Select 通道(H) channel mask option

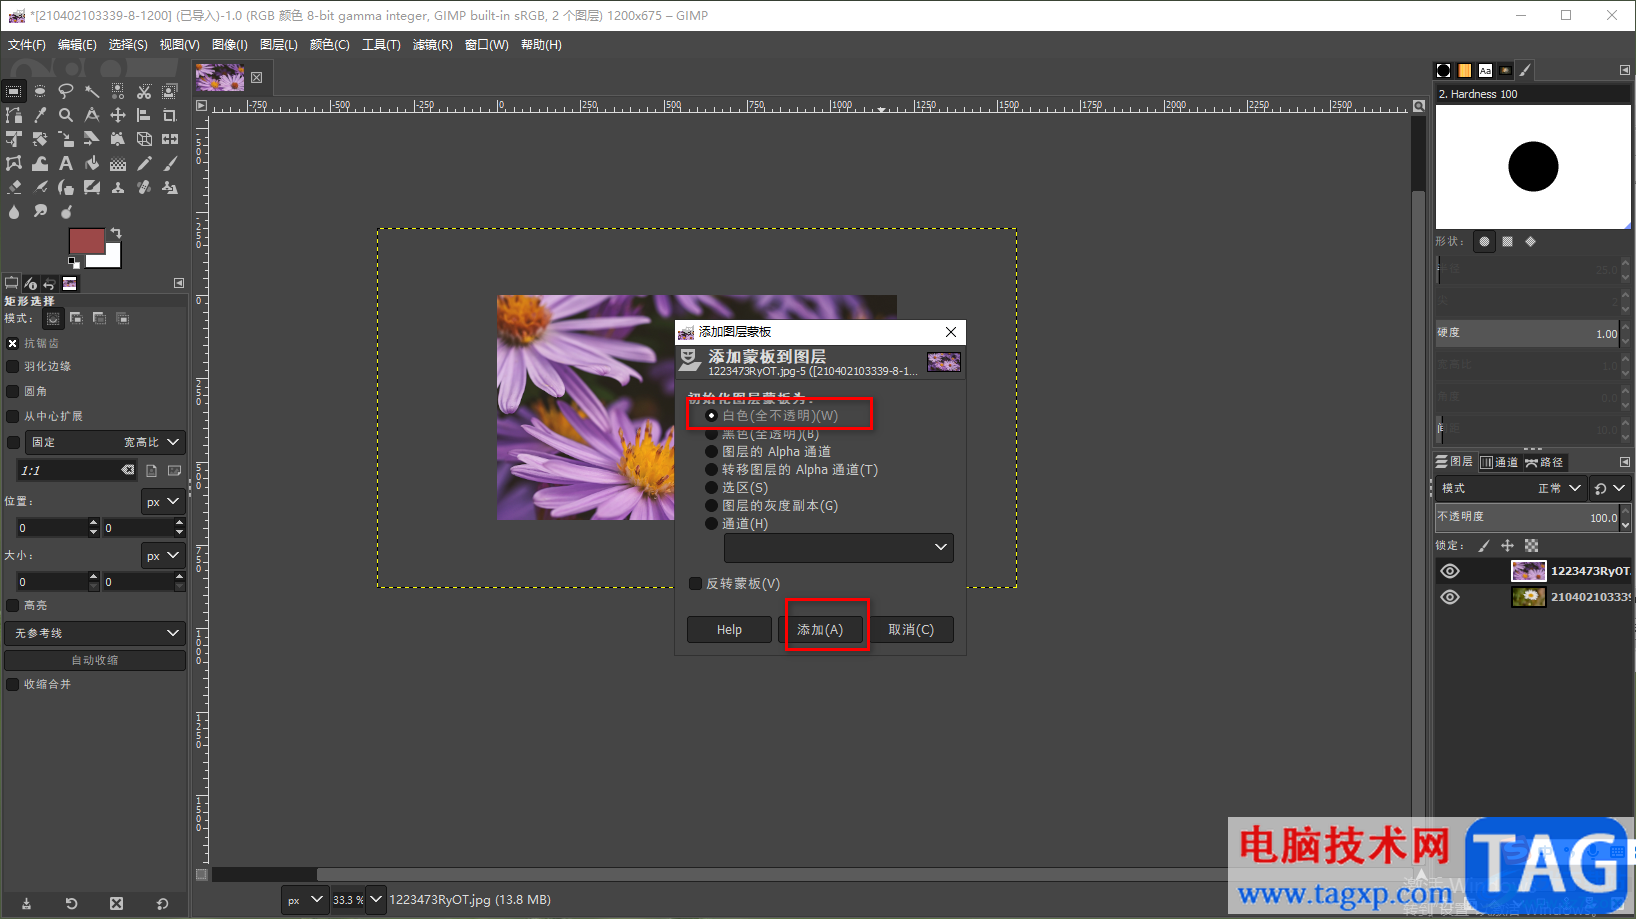click(737, 524)
